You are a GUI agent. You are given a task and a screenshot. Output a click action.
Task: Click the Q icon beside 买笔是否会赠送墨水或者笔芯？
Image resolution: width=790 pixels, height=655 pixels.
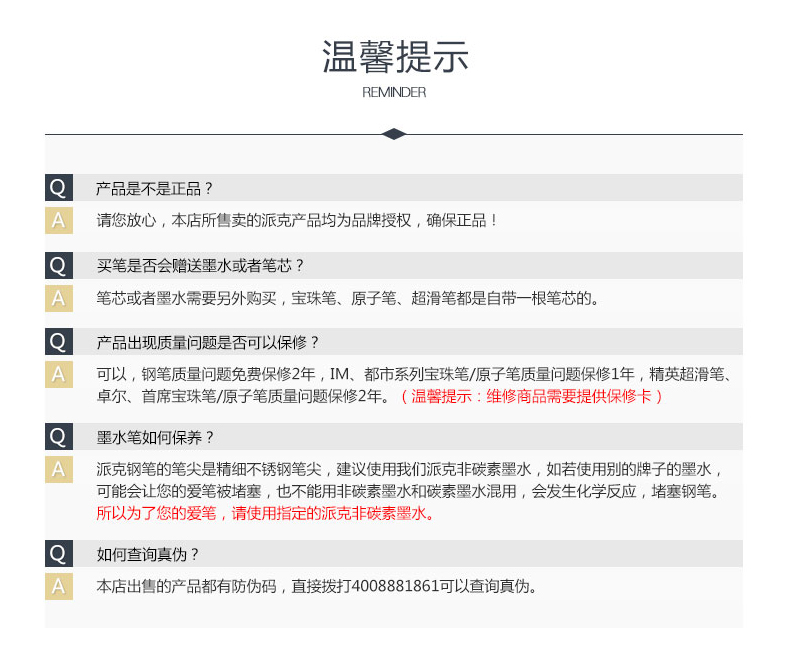click(x=59, y=266)
